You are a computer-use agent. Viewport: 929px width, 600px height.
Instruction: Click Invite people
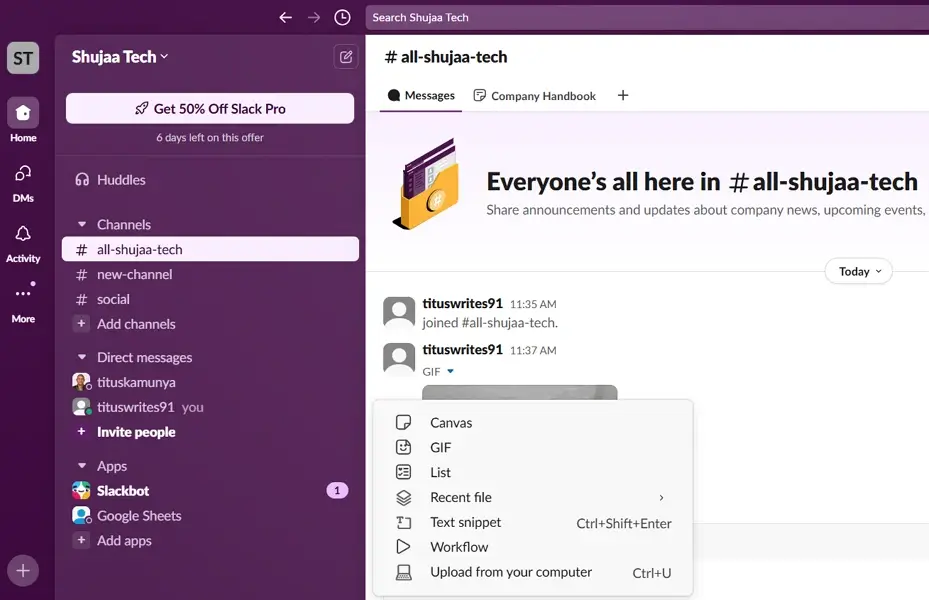coord(210,432)
